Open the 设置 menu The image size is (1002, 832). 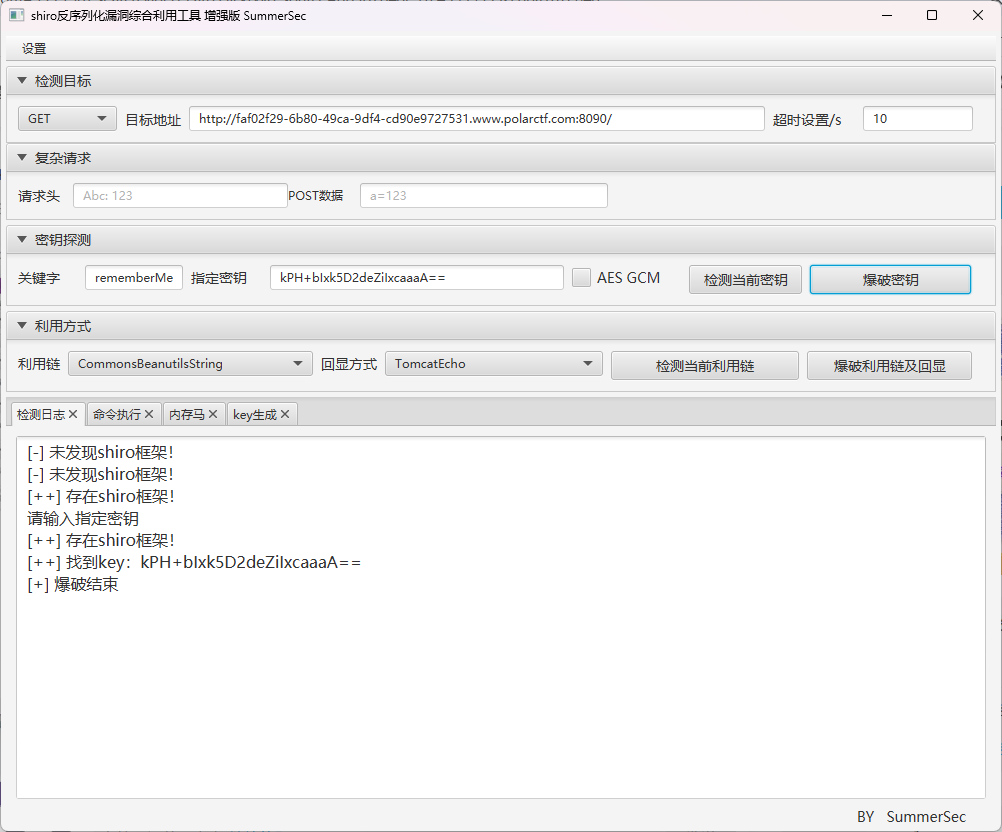[33, 47]
